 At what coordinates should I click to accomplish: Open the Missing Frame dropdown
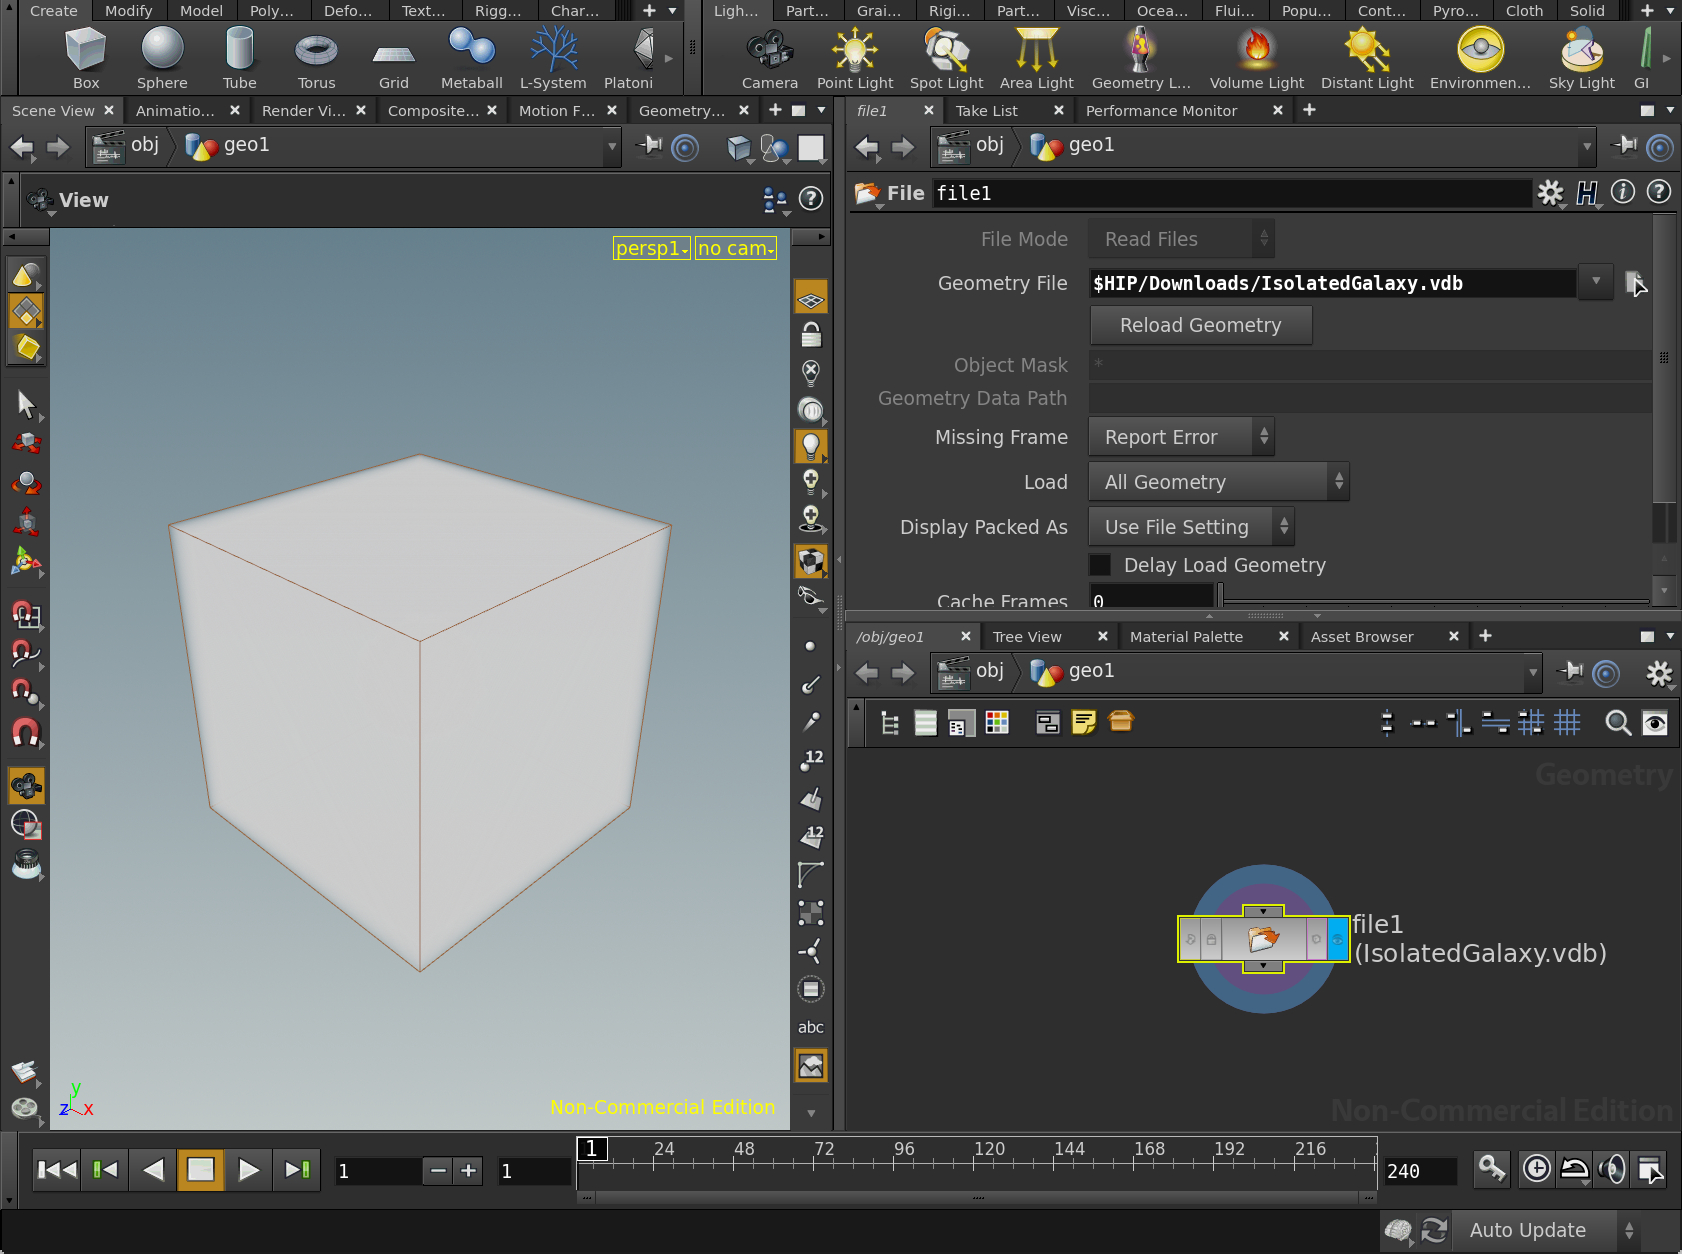(1181, 437)
